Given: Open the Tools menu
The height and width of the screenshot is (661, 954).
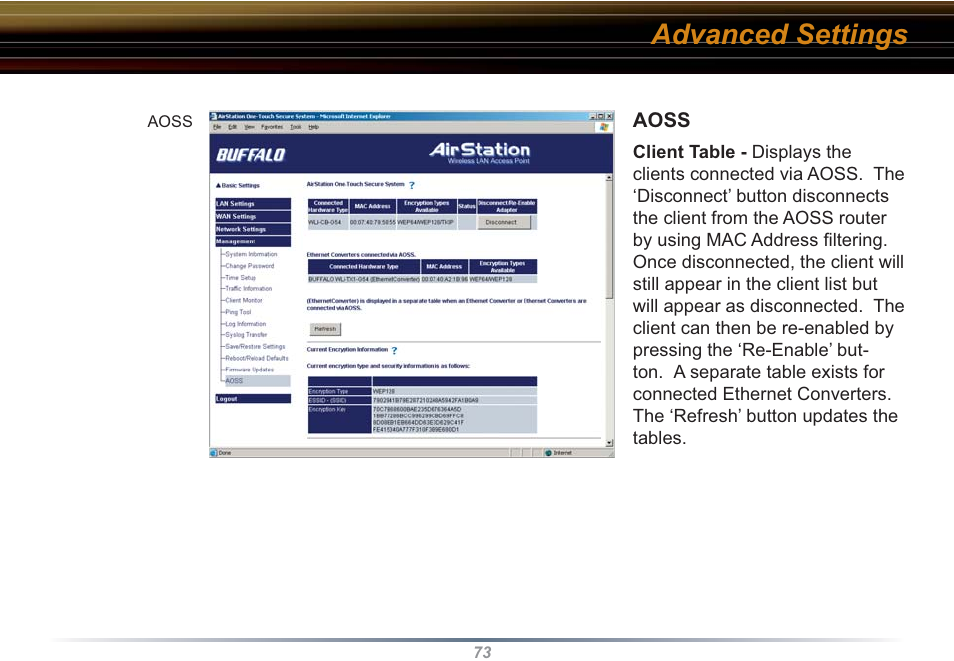Looking at the screenshot, I should tap(296, 127).
